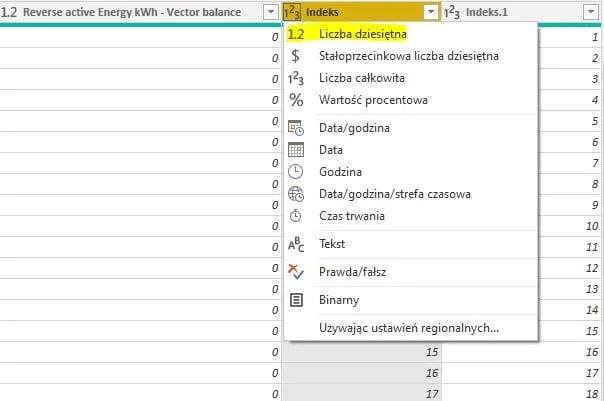This screenshot has width=604, height=401.
Task: Click Indeks.1 cell with value 1
Action: (570, 37)
